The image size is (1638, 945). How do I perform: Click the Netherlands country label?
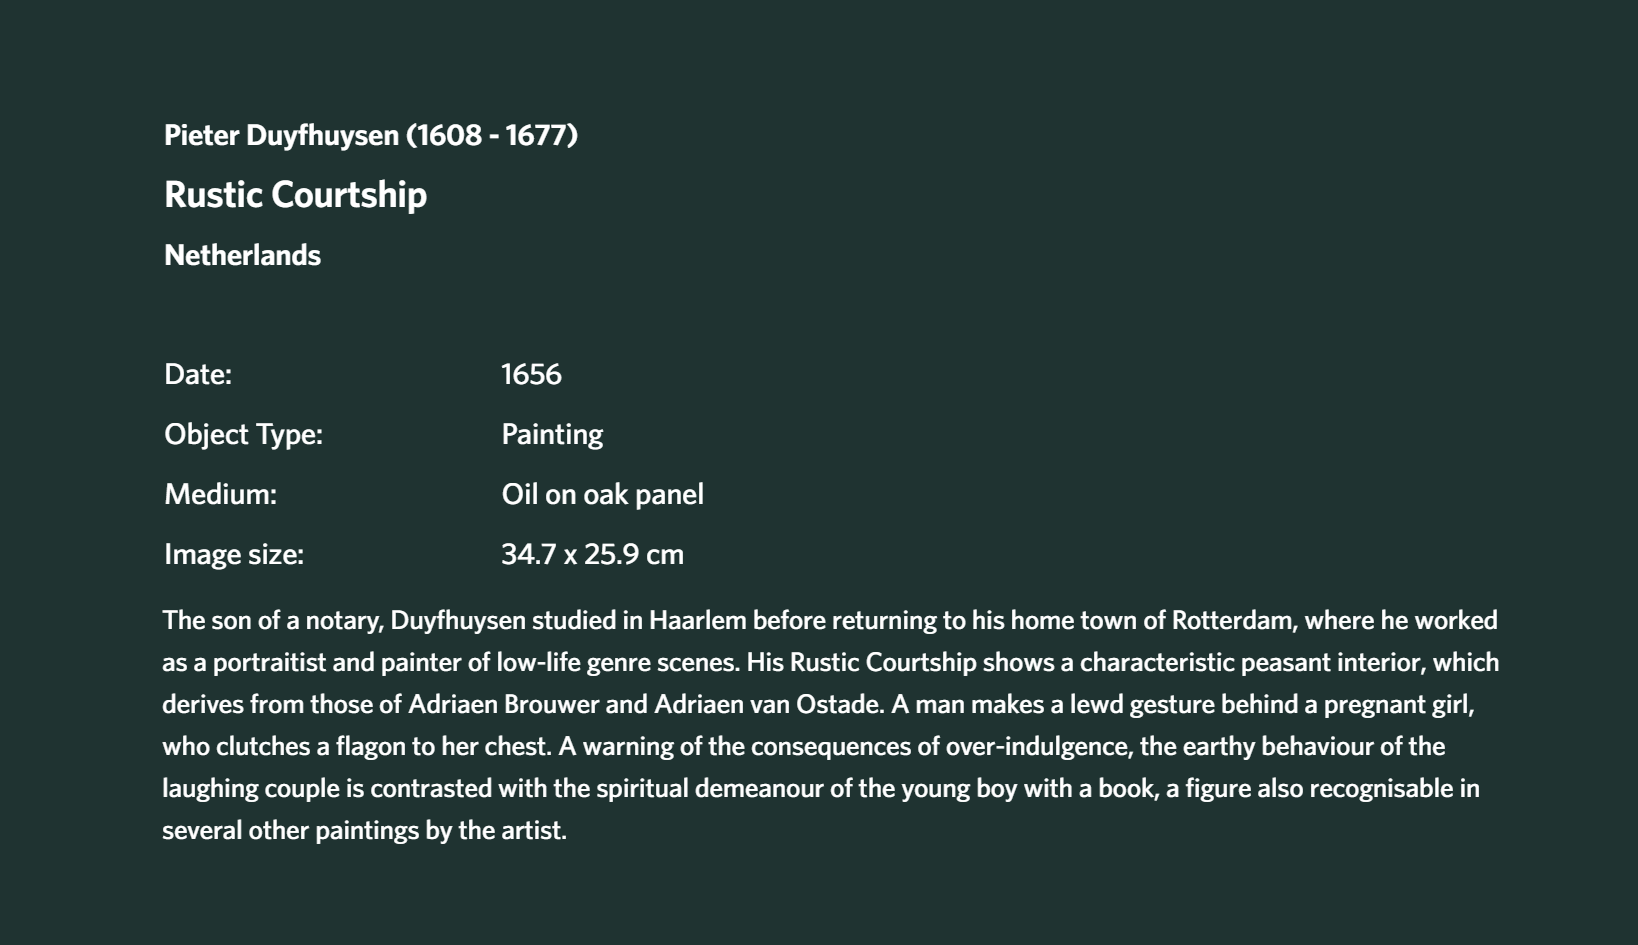pyautogui.click(x=242, y=255)
